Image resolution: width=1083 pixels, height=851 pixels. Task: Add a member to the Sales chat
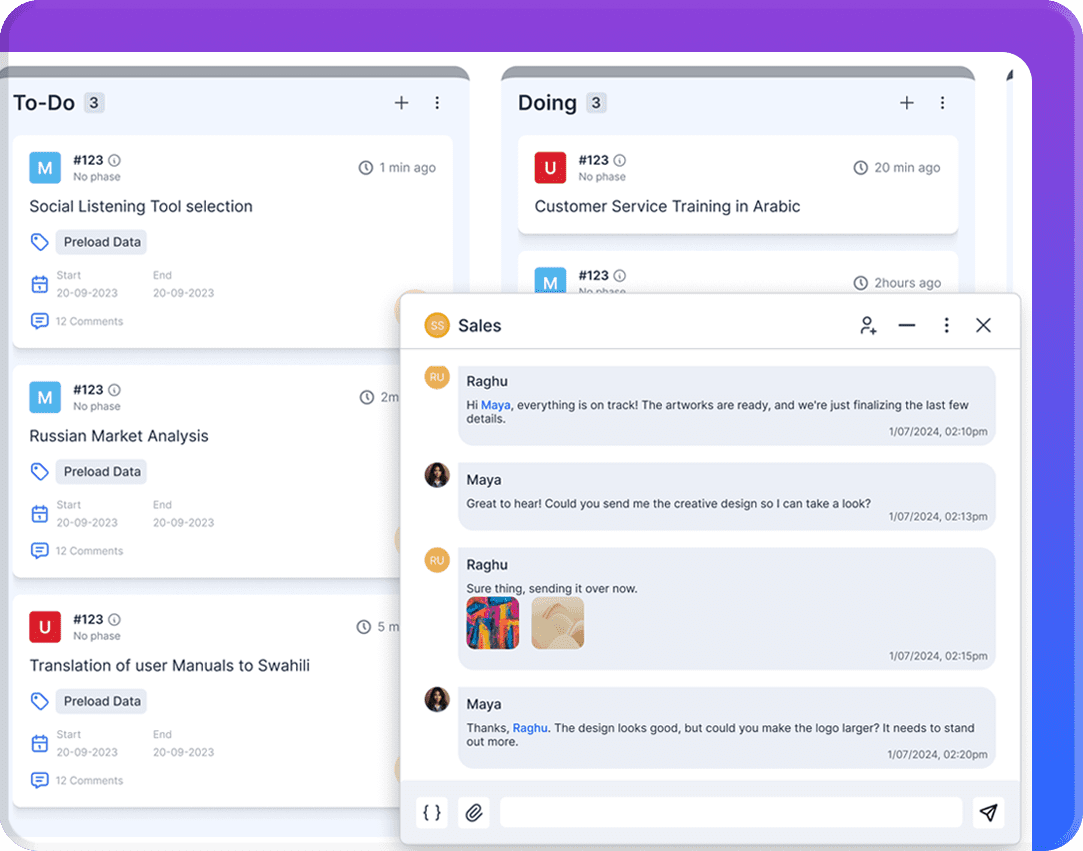868,325
